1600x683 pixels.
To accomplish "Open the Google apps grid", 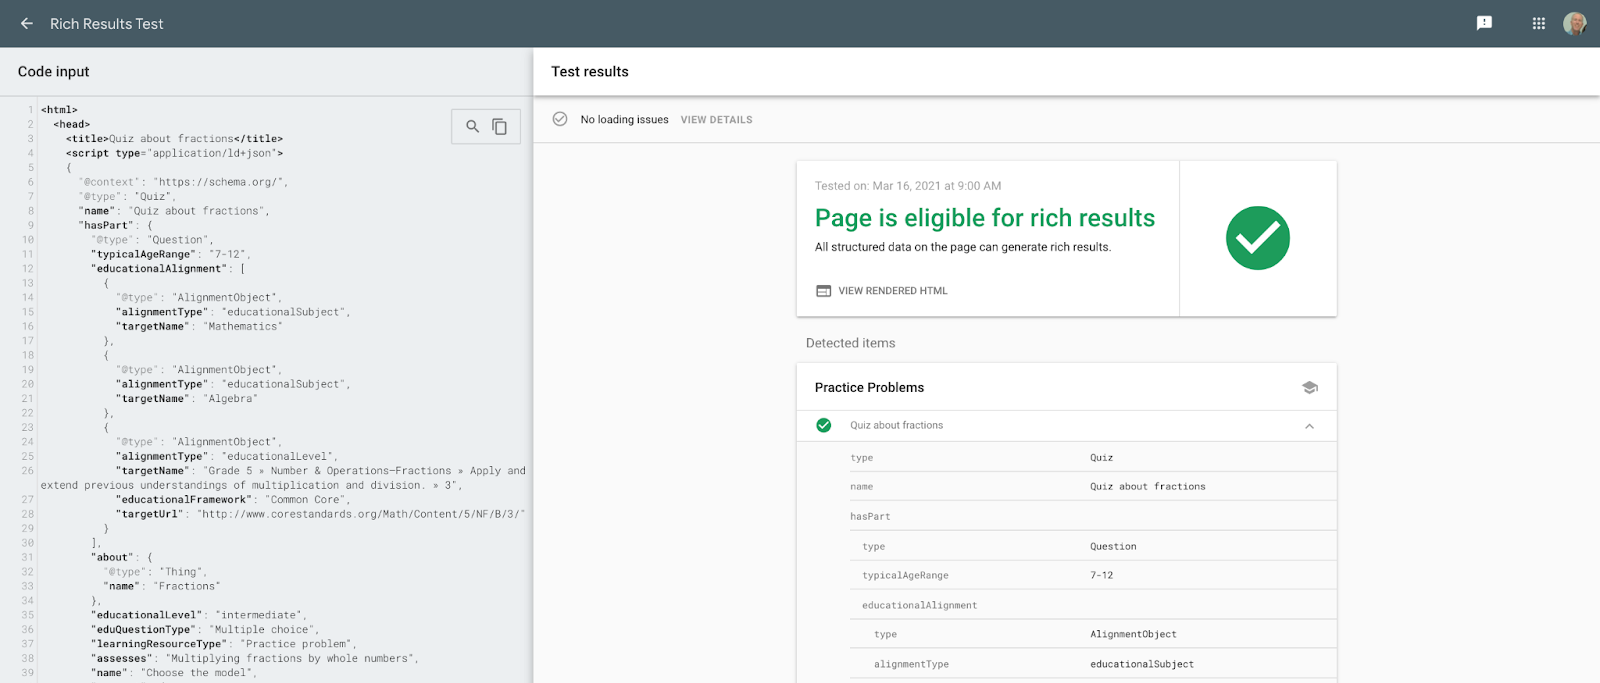I will click(1539, 23).
